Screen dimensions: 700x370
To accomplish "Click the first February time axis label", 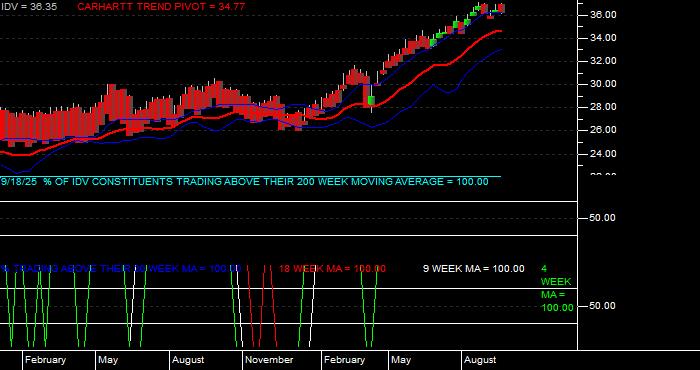I will click(x=45, y=360).
